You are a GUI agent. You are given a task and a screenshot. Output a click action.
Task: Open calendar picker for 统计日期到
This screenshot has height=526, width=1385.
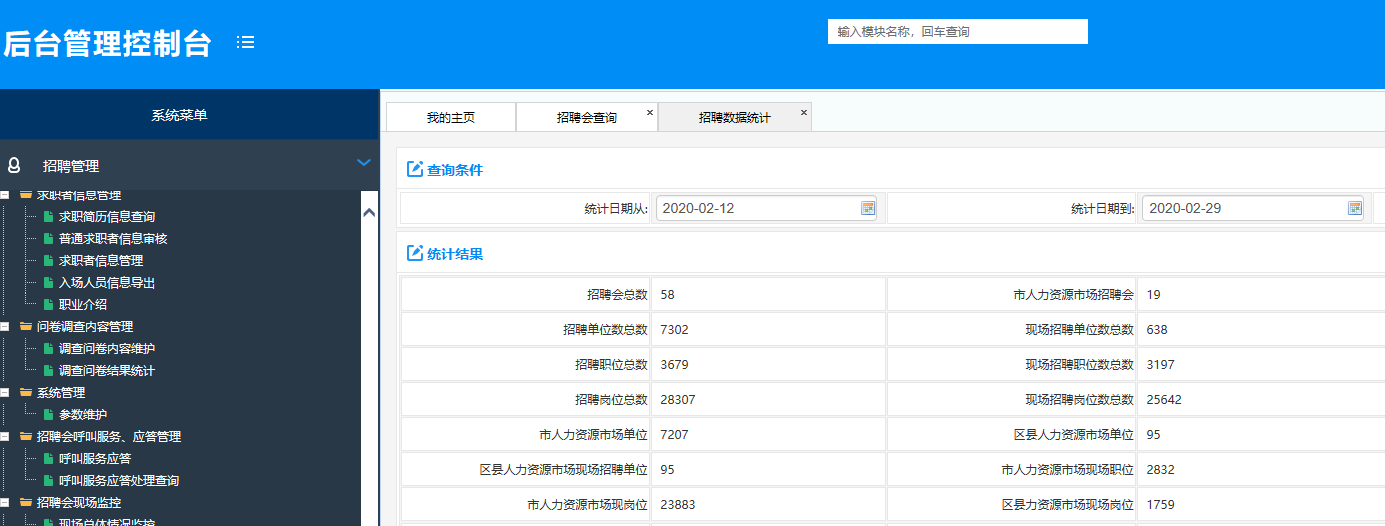1355,208
